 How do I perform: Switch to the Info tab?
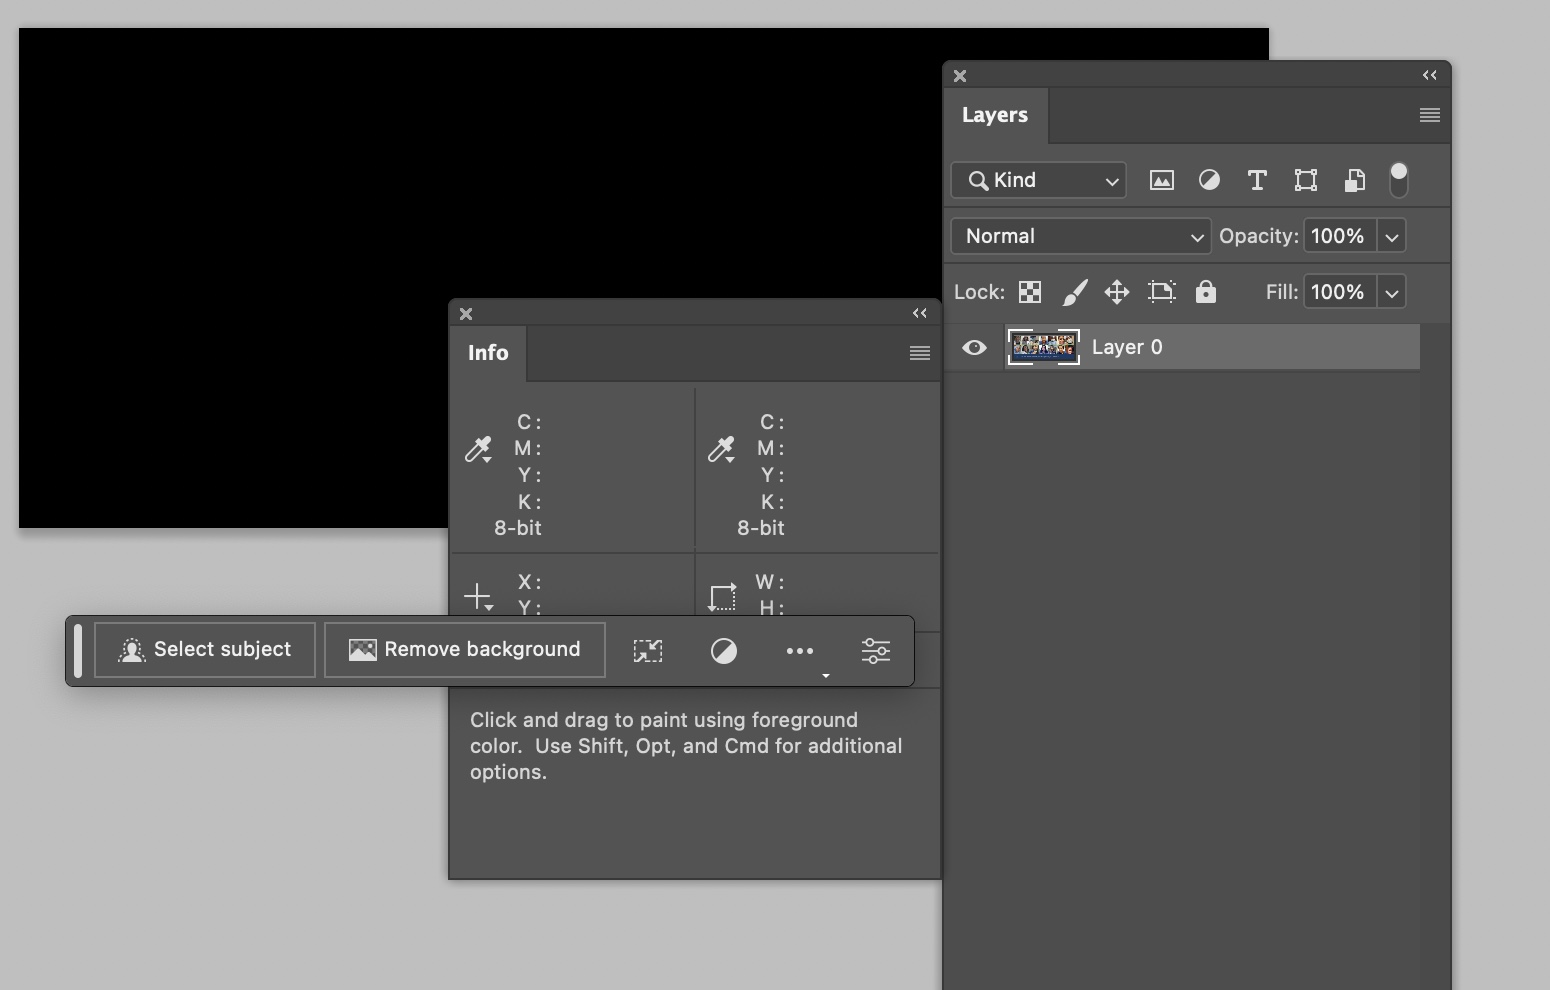[488, 353]
